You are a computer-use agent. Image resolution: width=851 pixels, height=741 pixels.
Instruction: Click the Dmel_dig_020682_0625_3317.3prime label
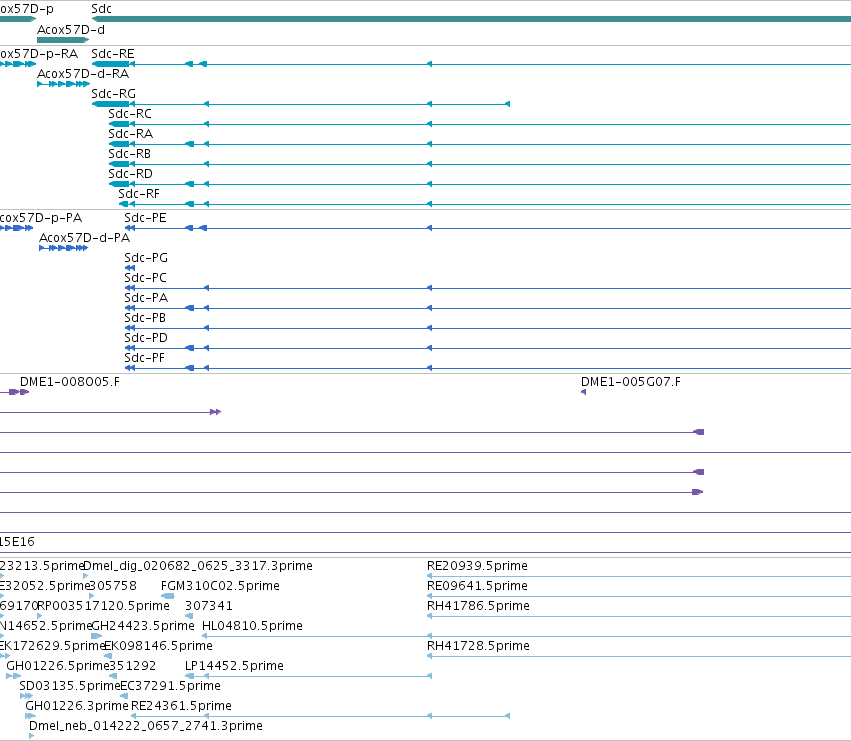pos(198,566)
